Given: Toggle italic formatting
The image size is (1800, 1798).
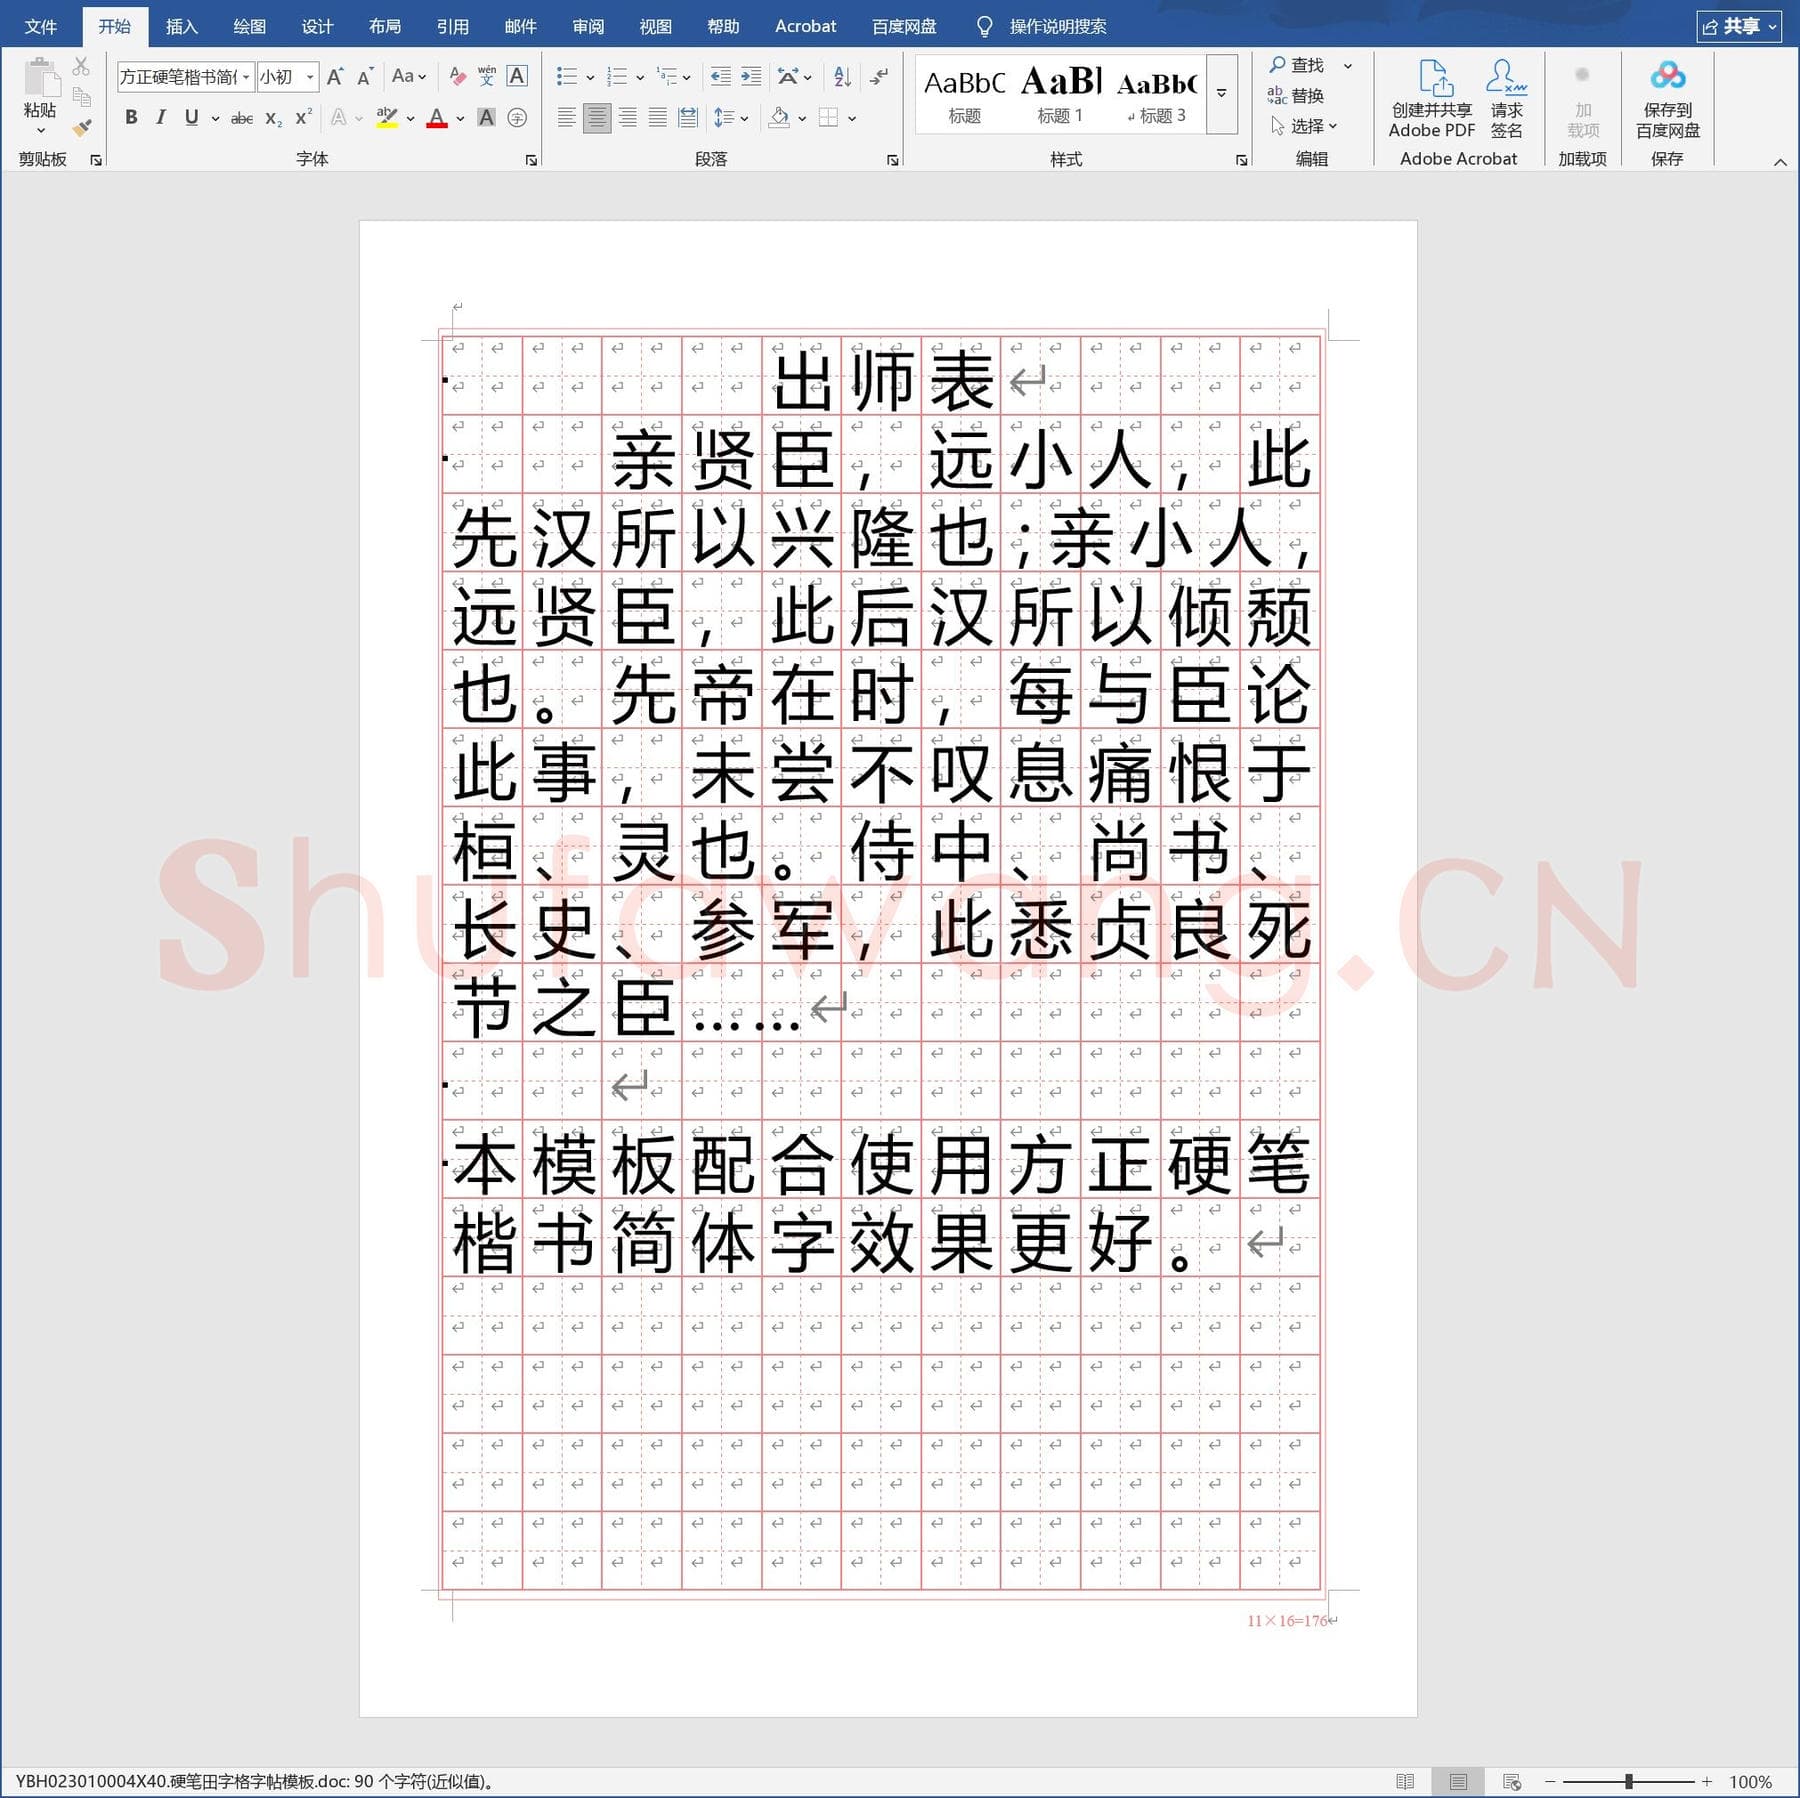Looking at the screenshot, I should [161, 118].
